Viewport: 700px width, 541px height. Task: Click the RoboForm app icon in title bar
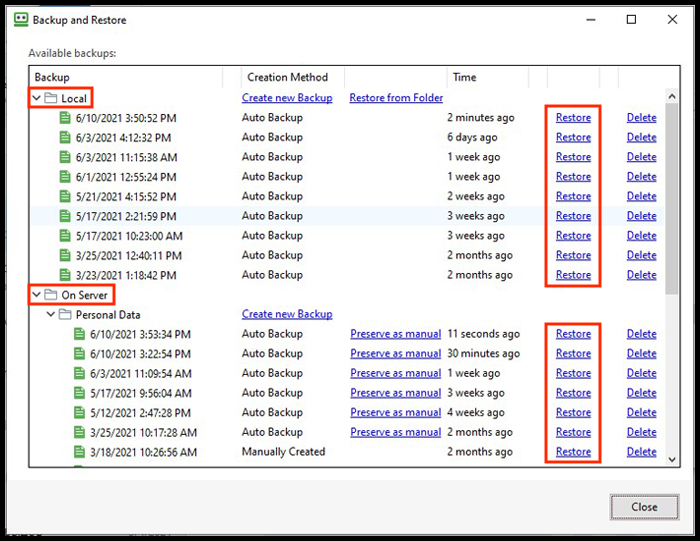[x=21, y=20]
